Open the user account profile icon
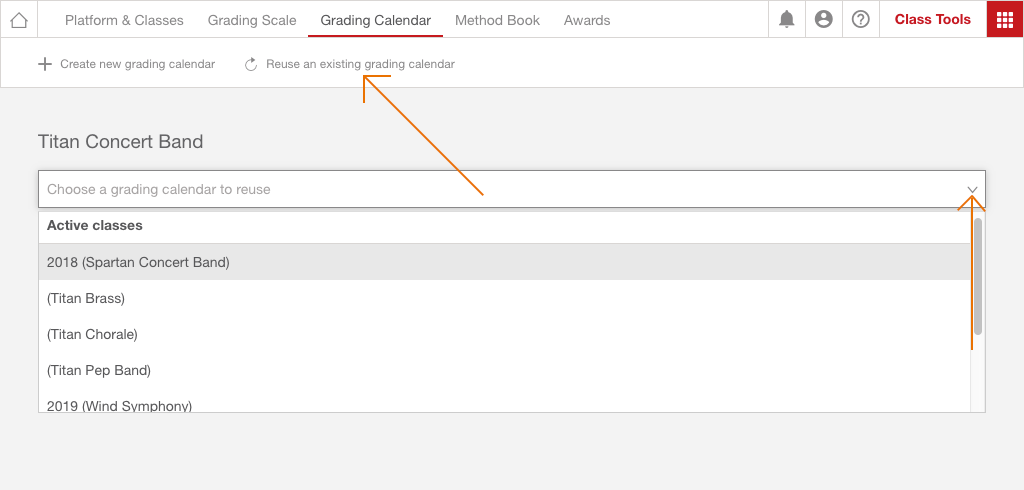This screenshot has width=1024, height=490. pos(824,20)
